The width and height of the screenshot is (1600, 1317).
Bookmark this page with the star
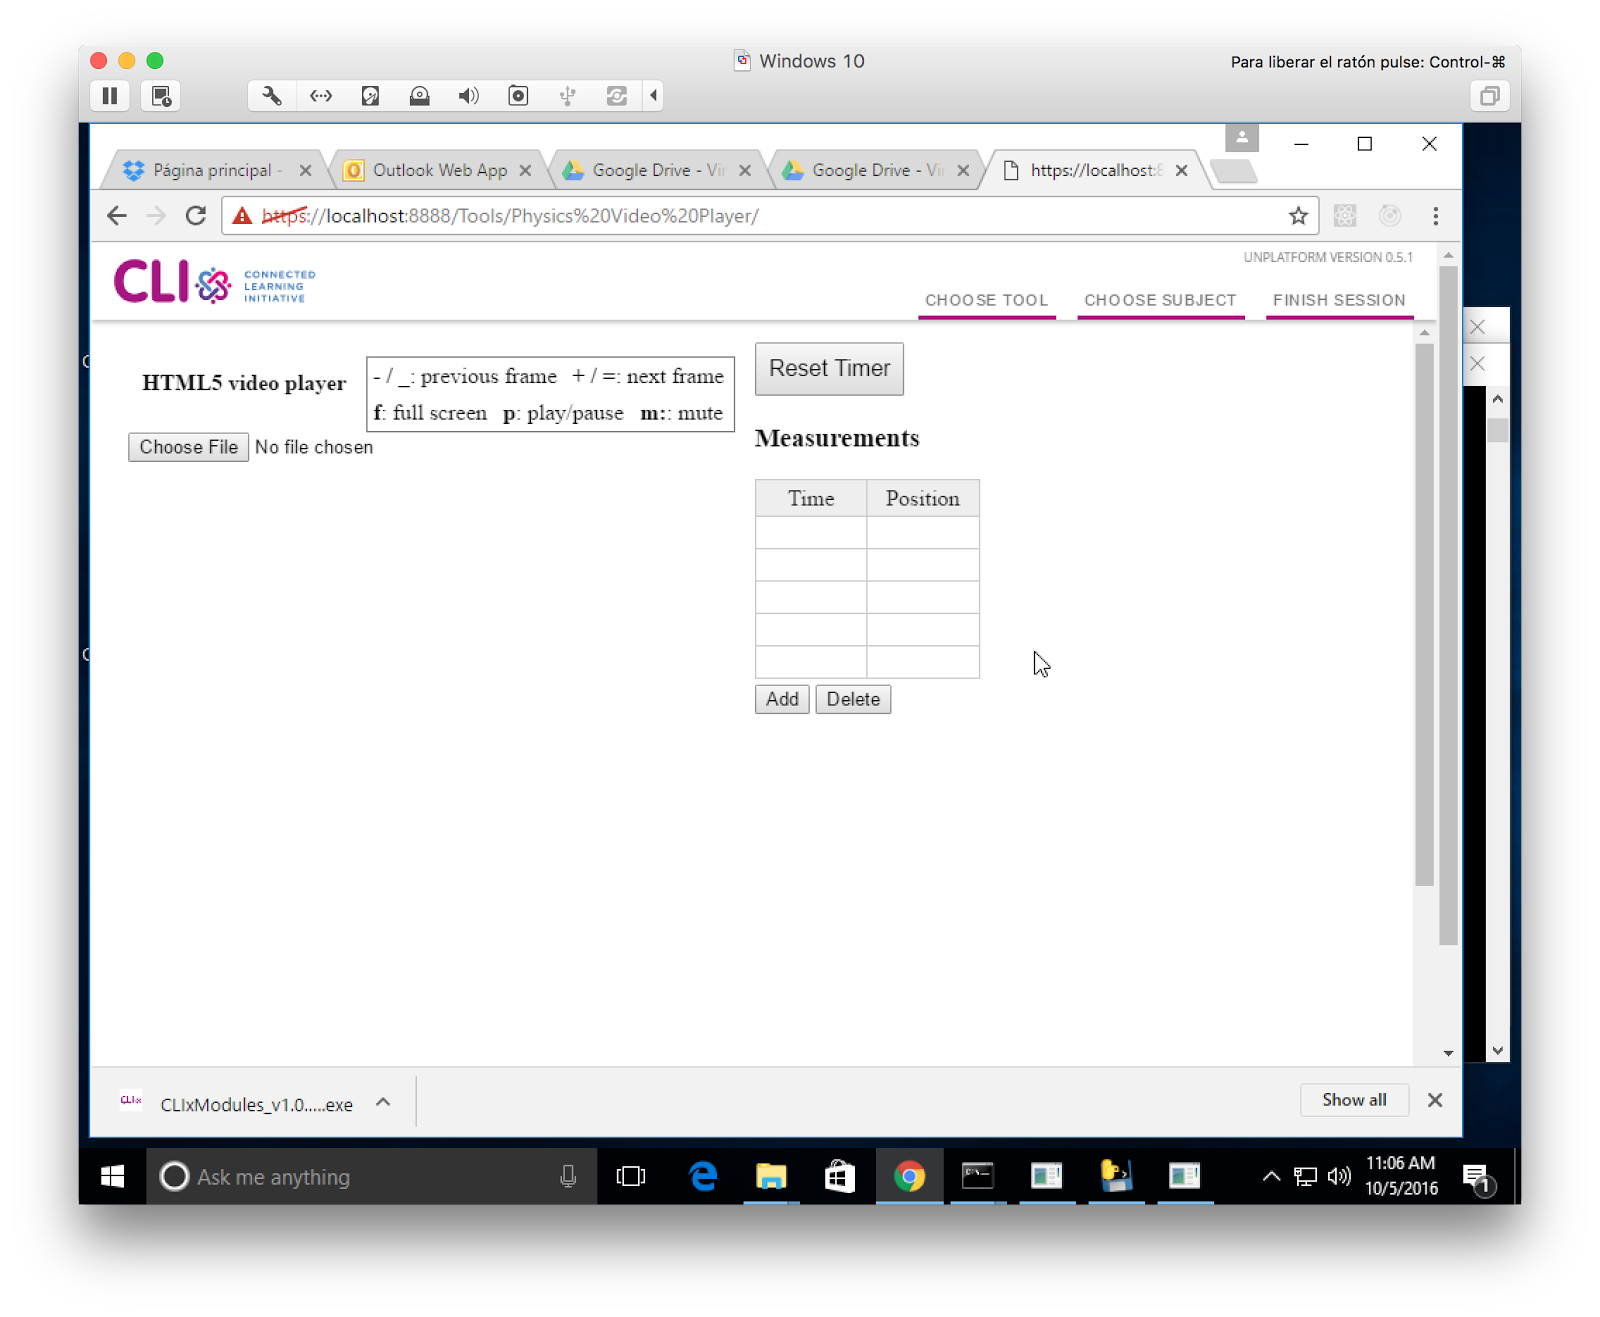(x=1298, y=216)
